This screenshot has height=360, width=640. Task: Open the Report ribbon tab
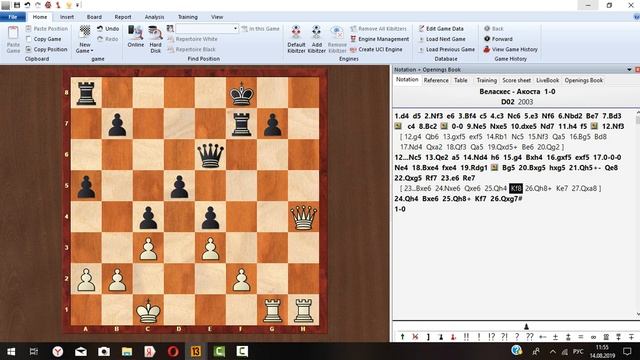point(123,17)
